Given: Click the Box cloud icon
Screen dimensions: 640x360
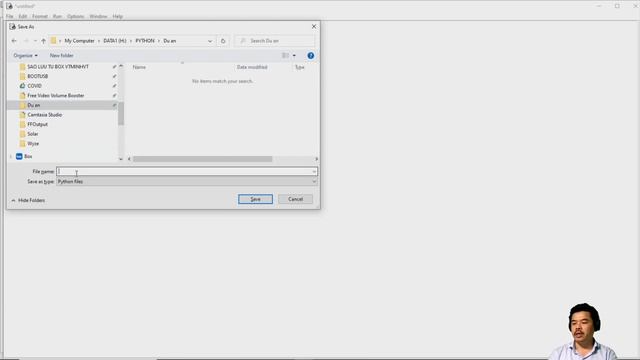Looking at the screenshot, I should (x=19, y=156).
